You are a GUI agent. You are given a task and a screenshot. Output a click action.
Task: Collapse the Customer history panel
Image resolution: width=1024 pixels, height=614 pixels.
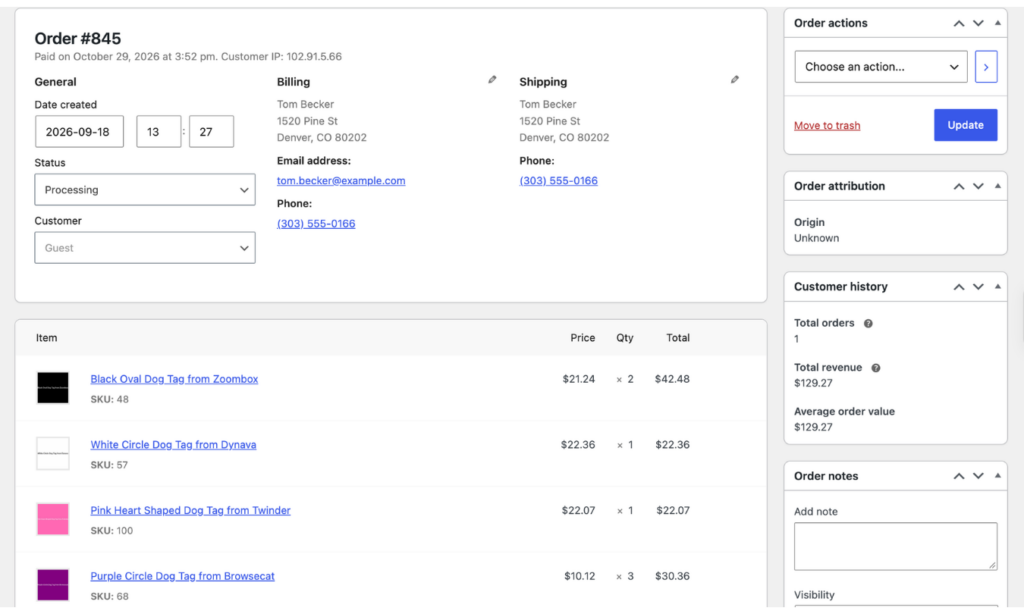pos(998,287)
